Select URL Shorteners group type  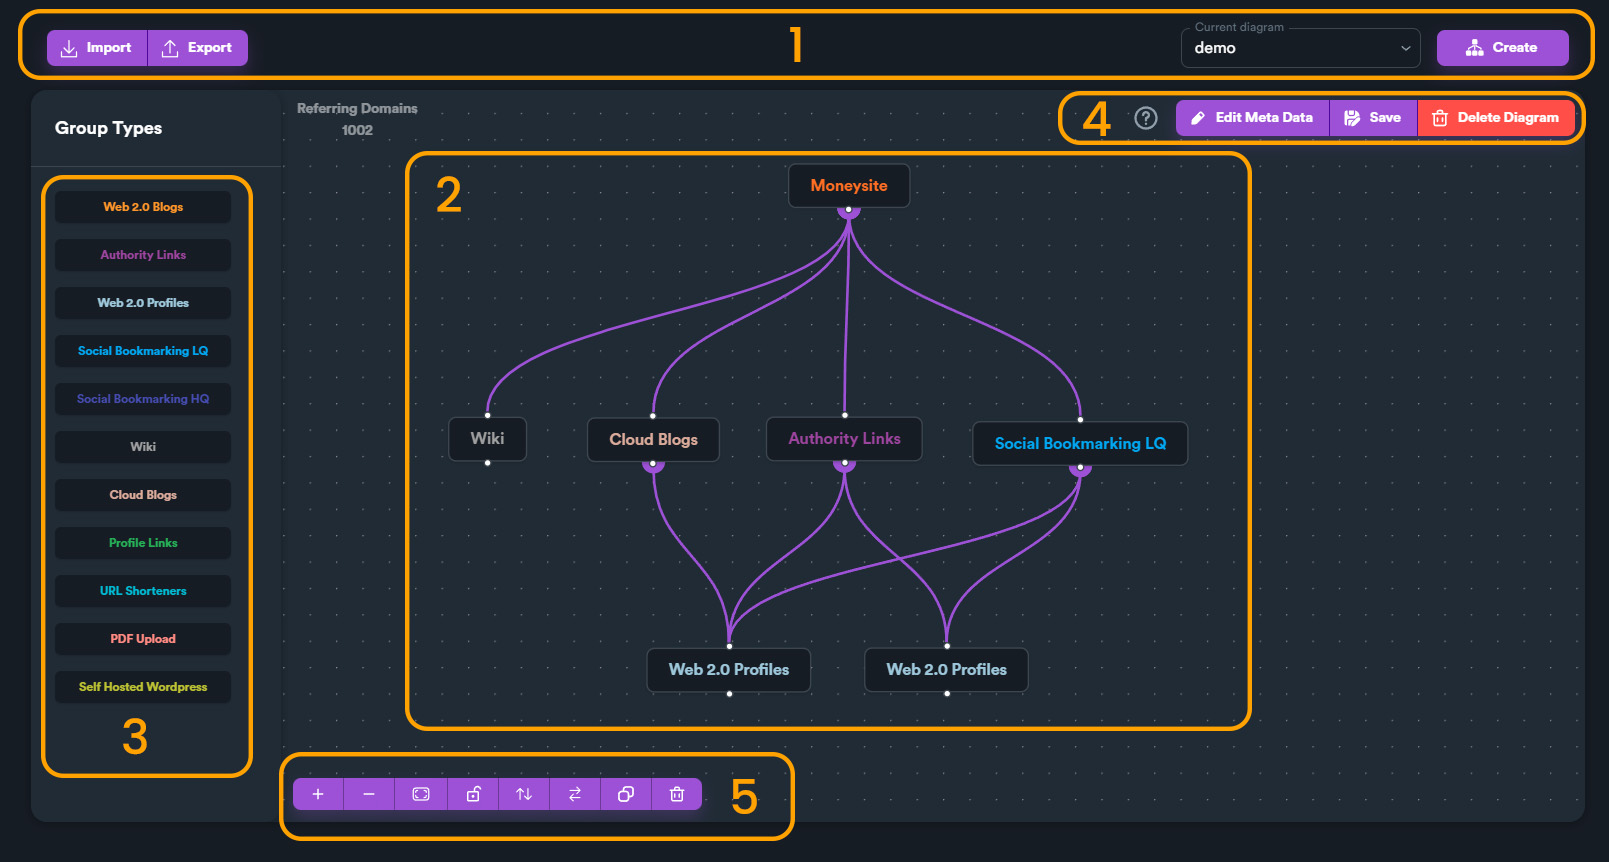pyautogui.click(x=143, y=591)
